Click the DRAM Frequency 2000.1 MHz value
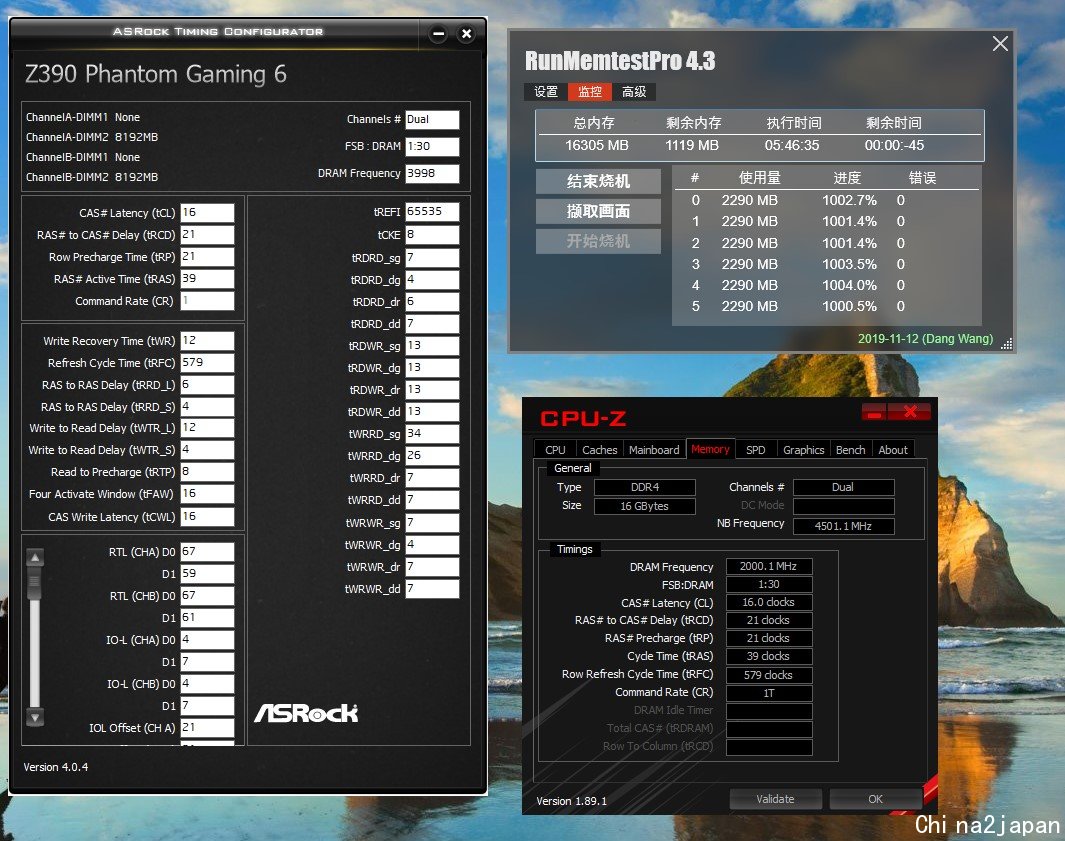This screenshot has width=1065, height=841. [769, 566]
